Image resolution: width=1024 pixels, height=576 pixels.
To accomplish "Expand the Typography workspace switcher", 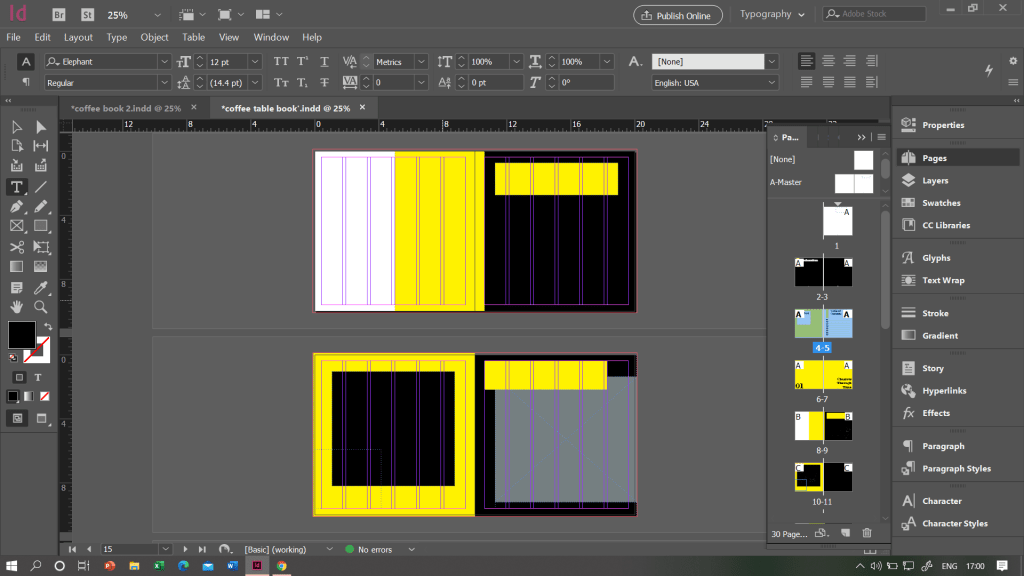I will point(773,15).
